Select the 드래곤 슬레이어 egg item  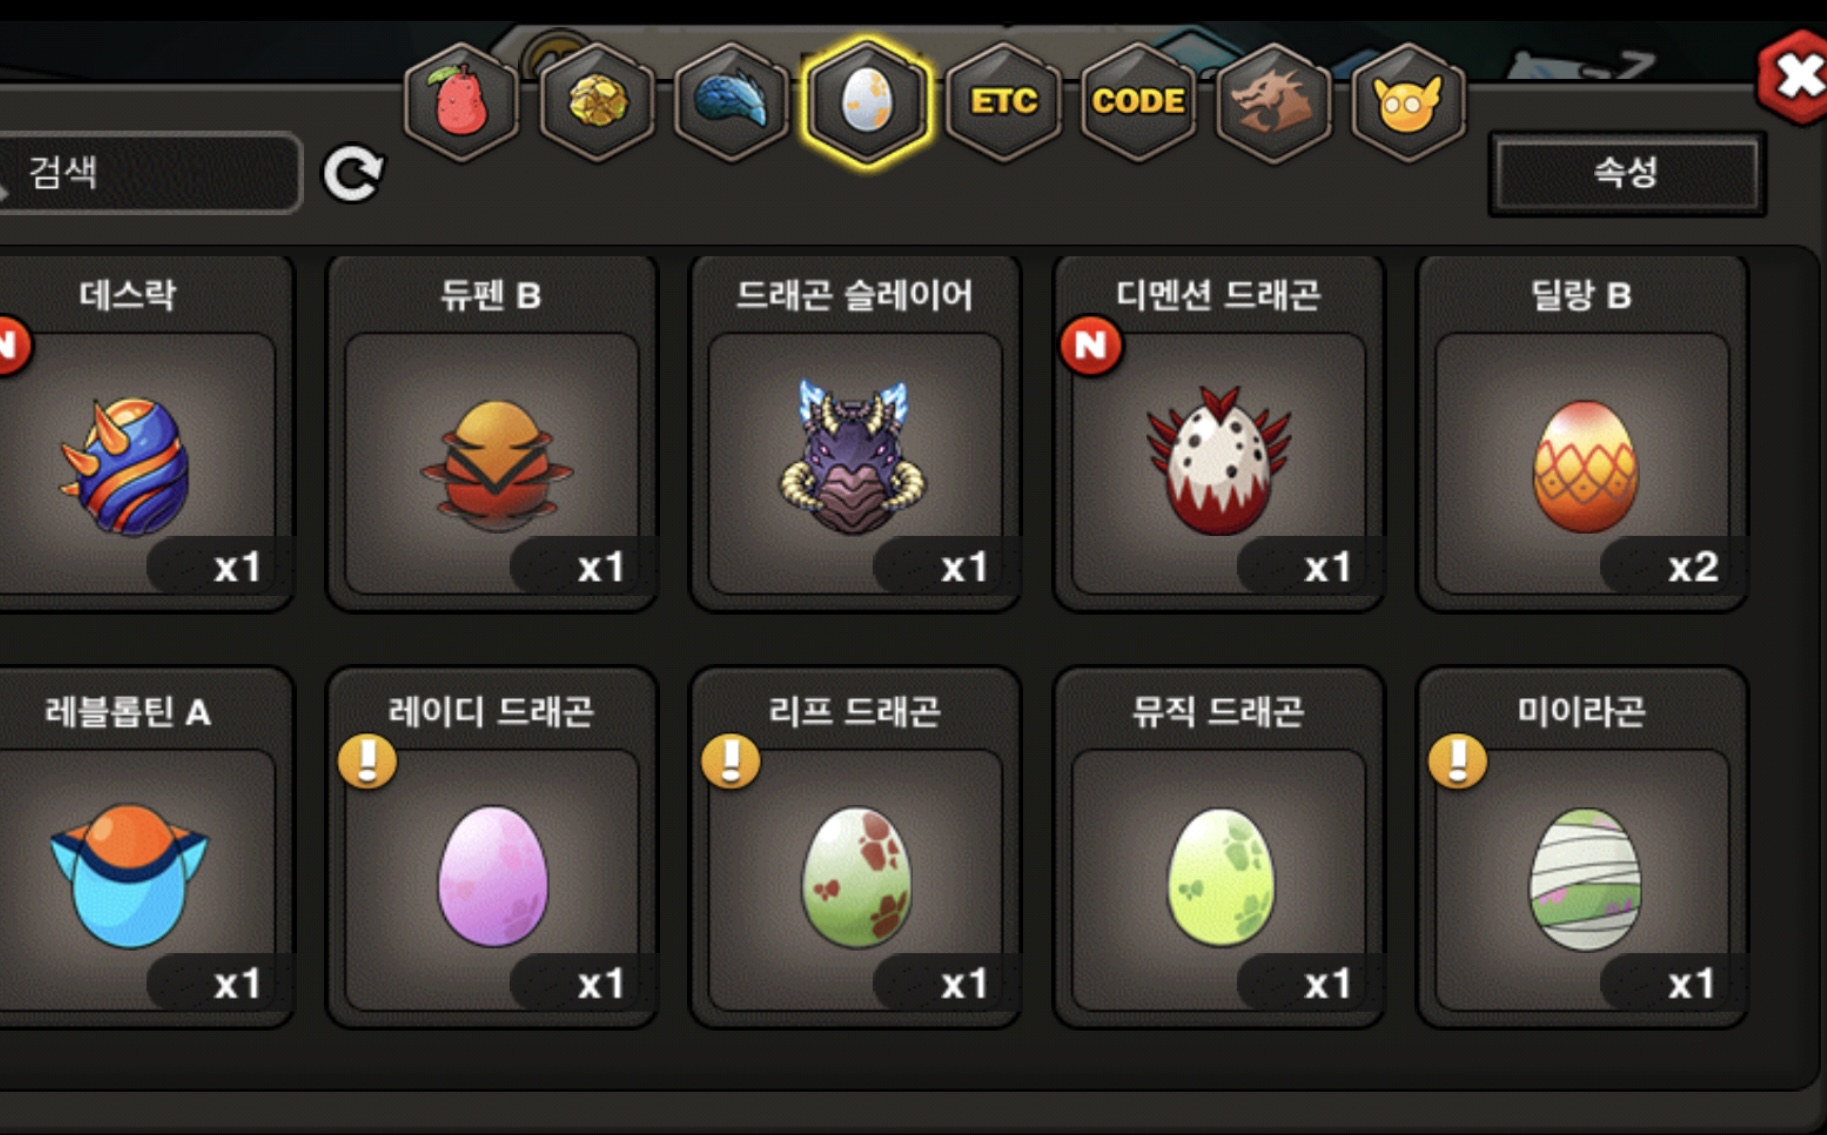(x=855, y=432)
